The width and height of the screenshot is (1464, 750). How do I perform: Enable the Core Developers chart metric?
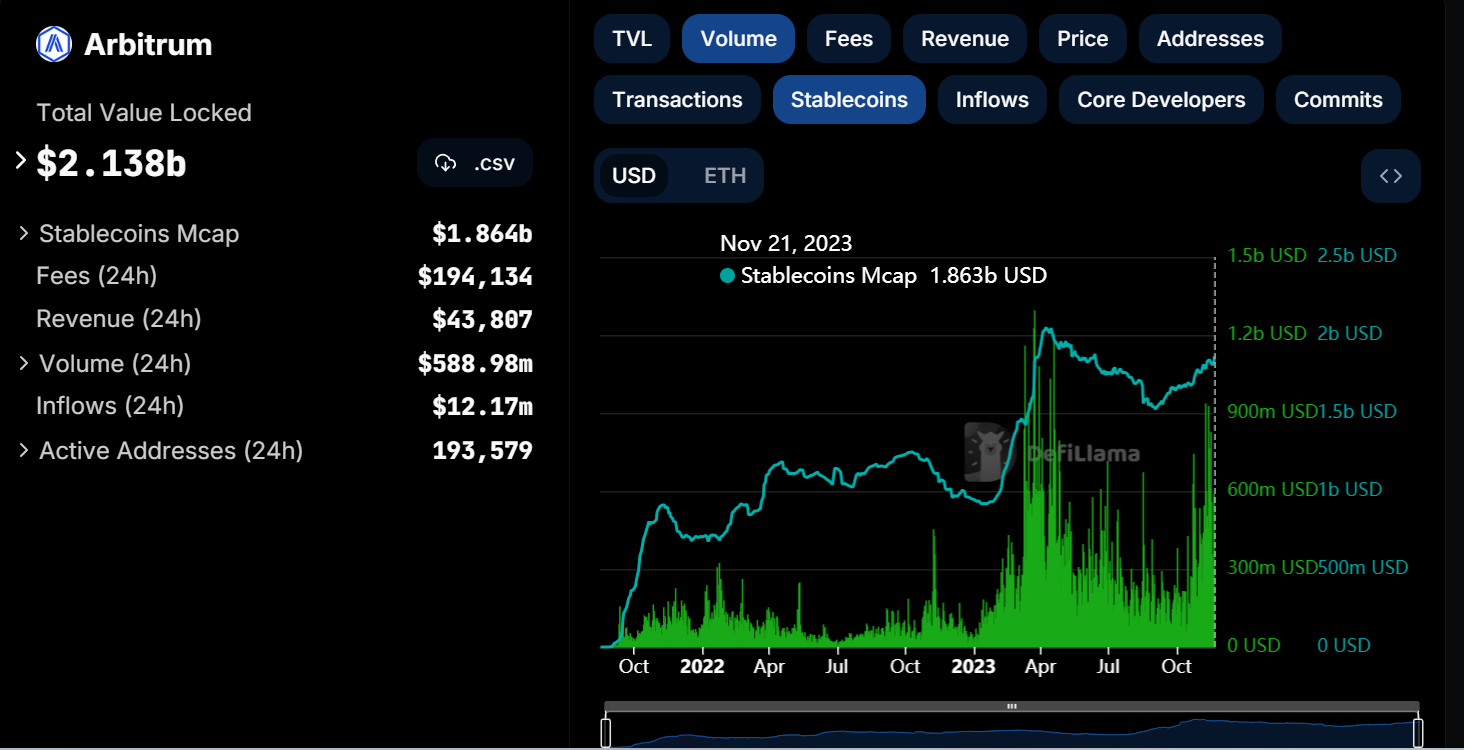[1161, 100]
